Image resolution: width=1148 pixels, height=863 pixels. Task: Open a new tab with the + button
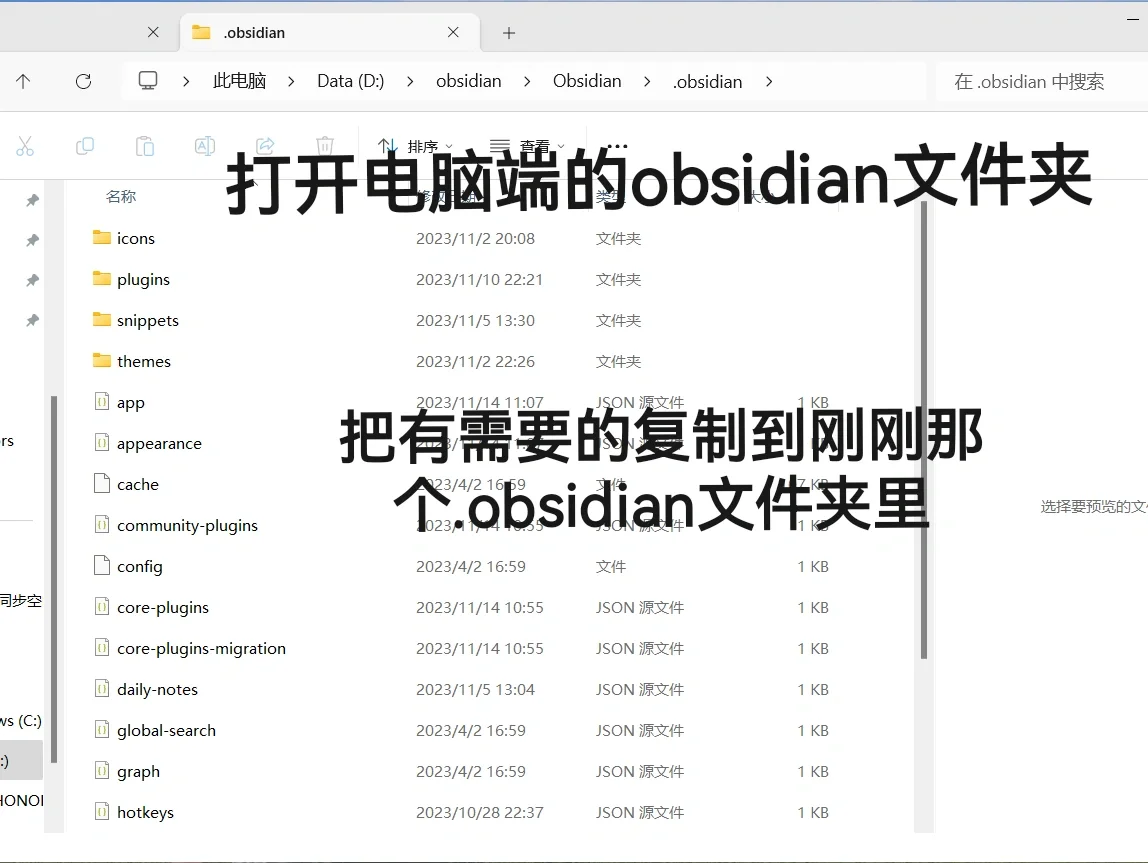click(x=508, y=33)
